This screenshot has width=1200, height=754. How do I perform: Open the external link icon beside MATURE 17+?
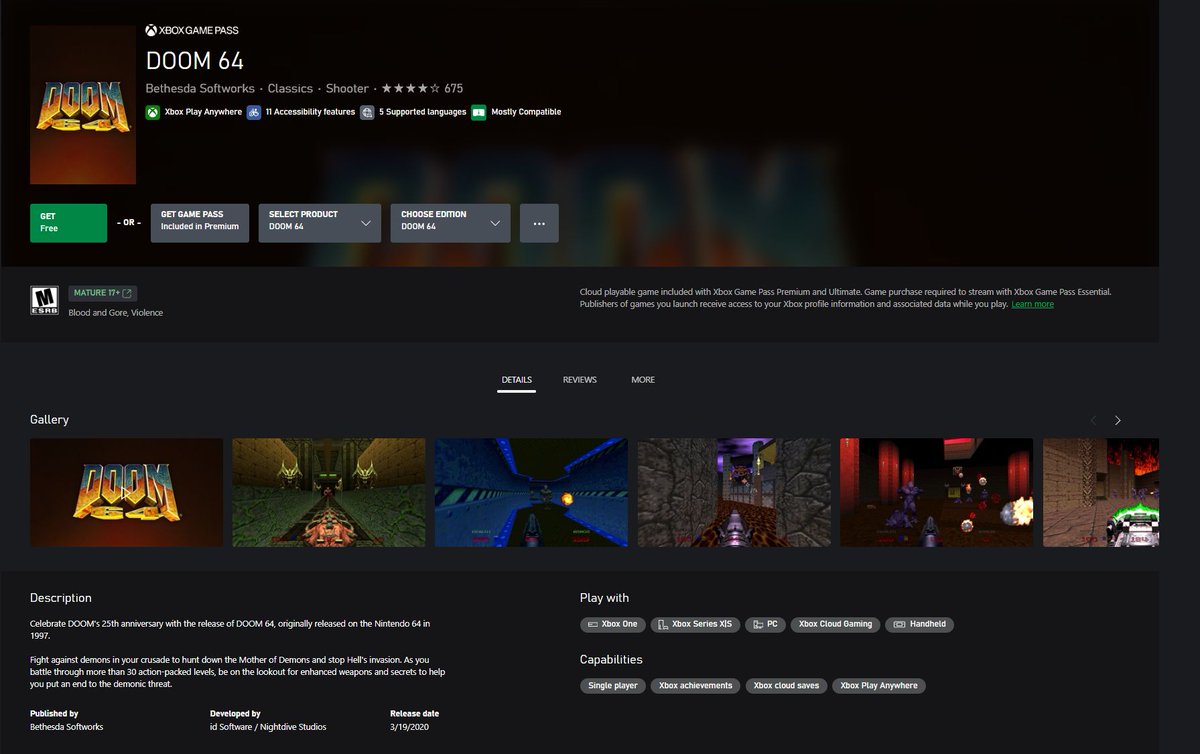pyautogui.click(x=128, y=293)
